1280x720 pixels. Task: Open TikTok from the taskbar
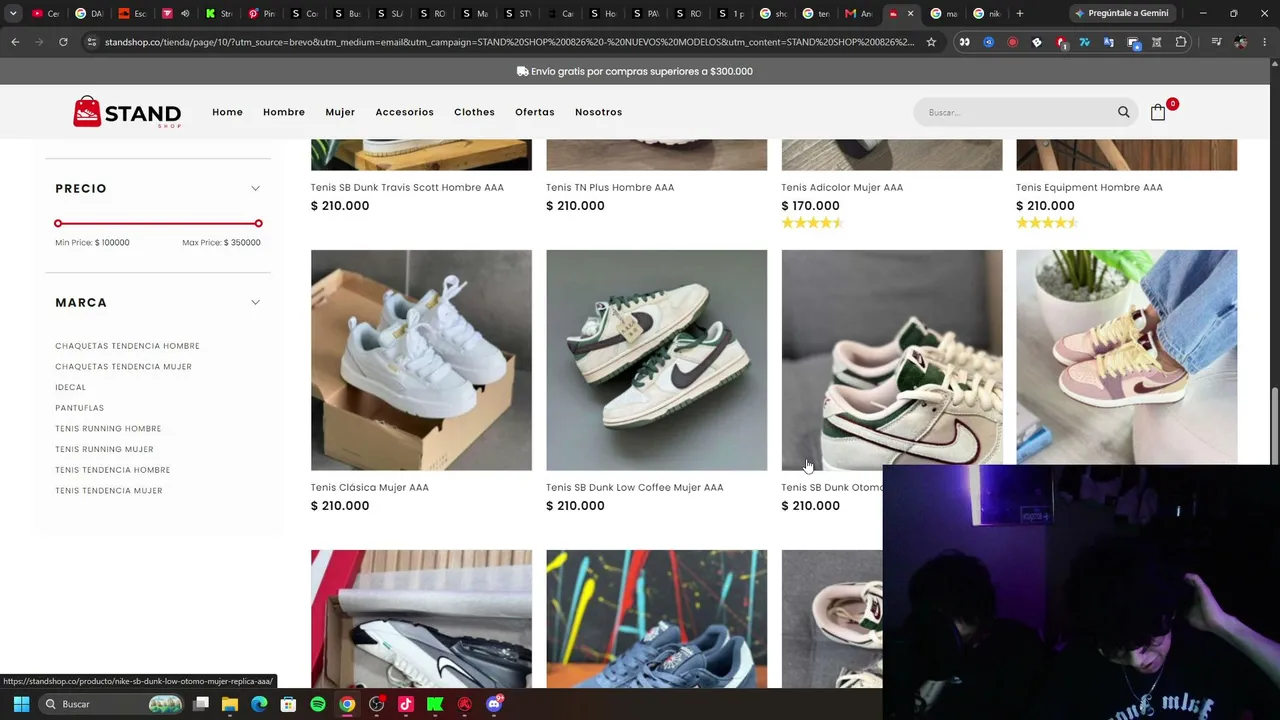click(x=406, y=704)
